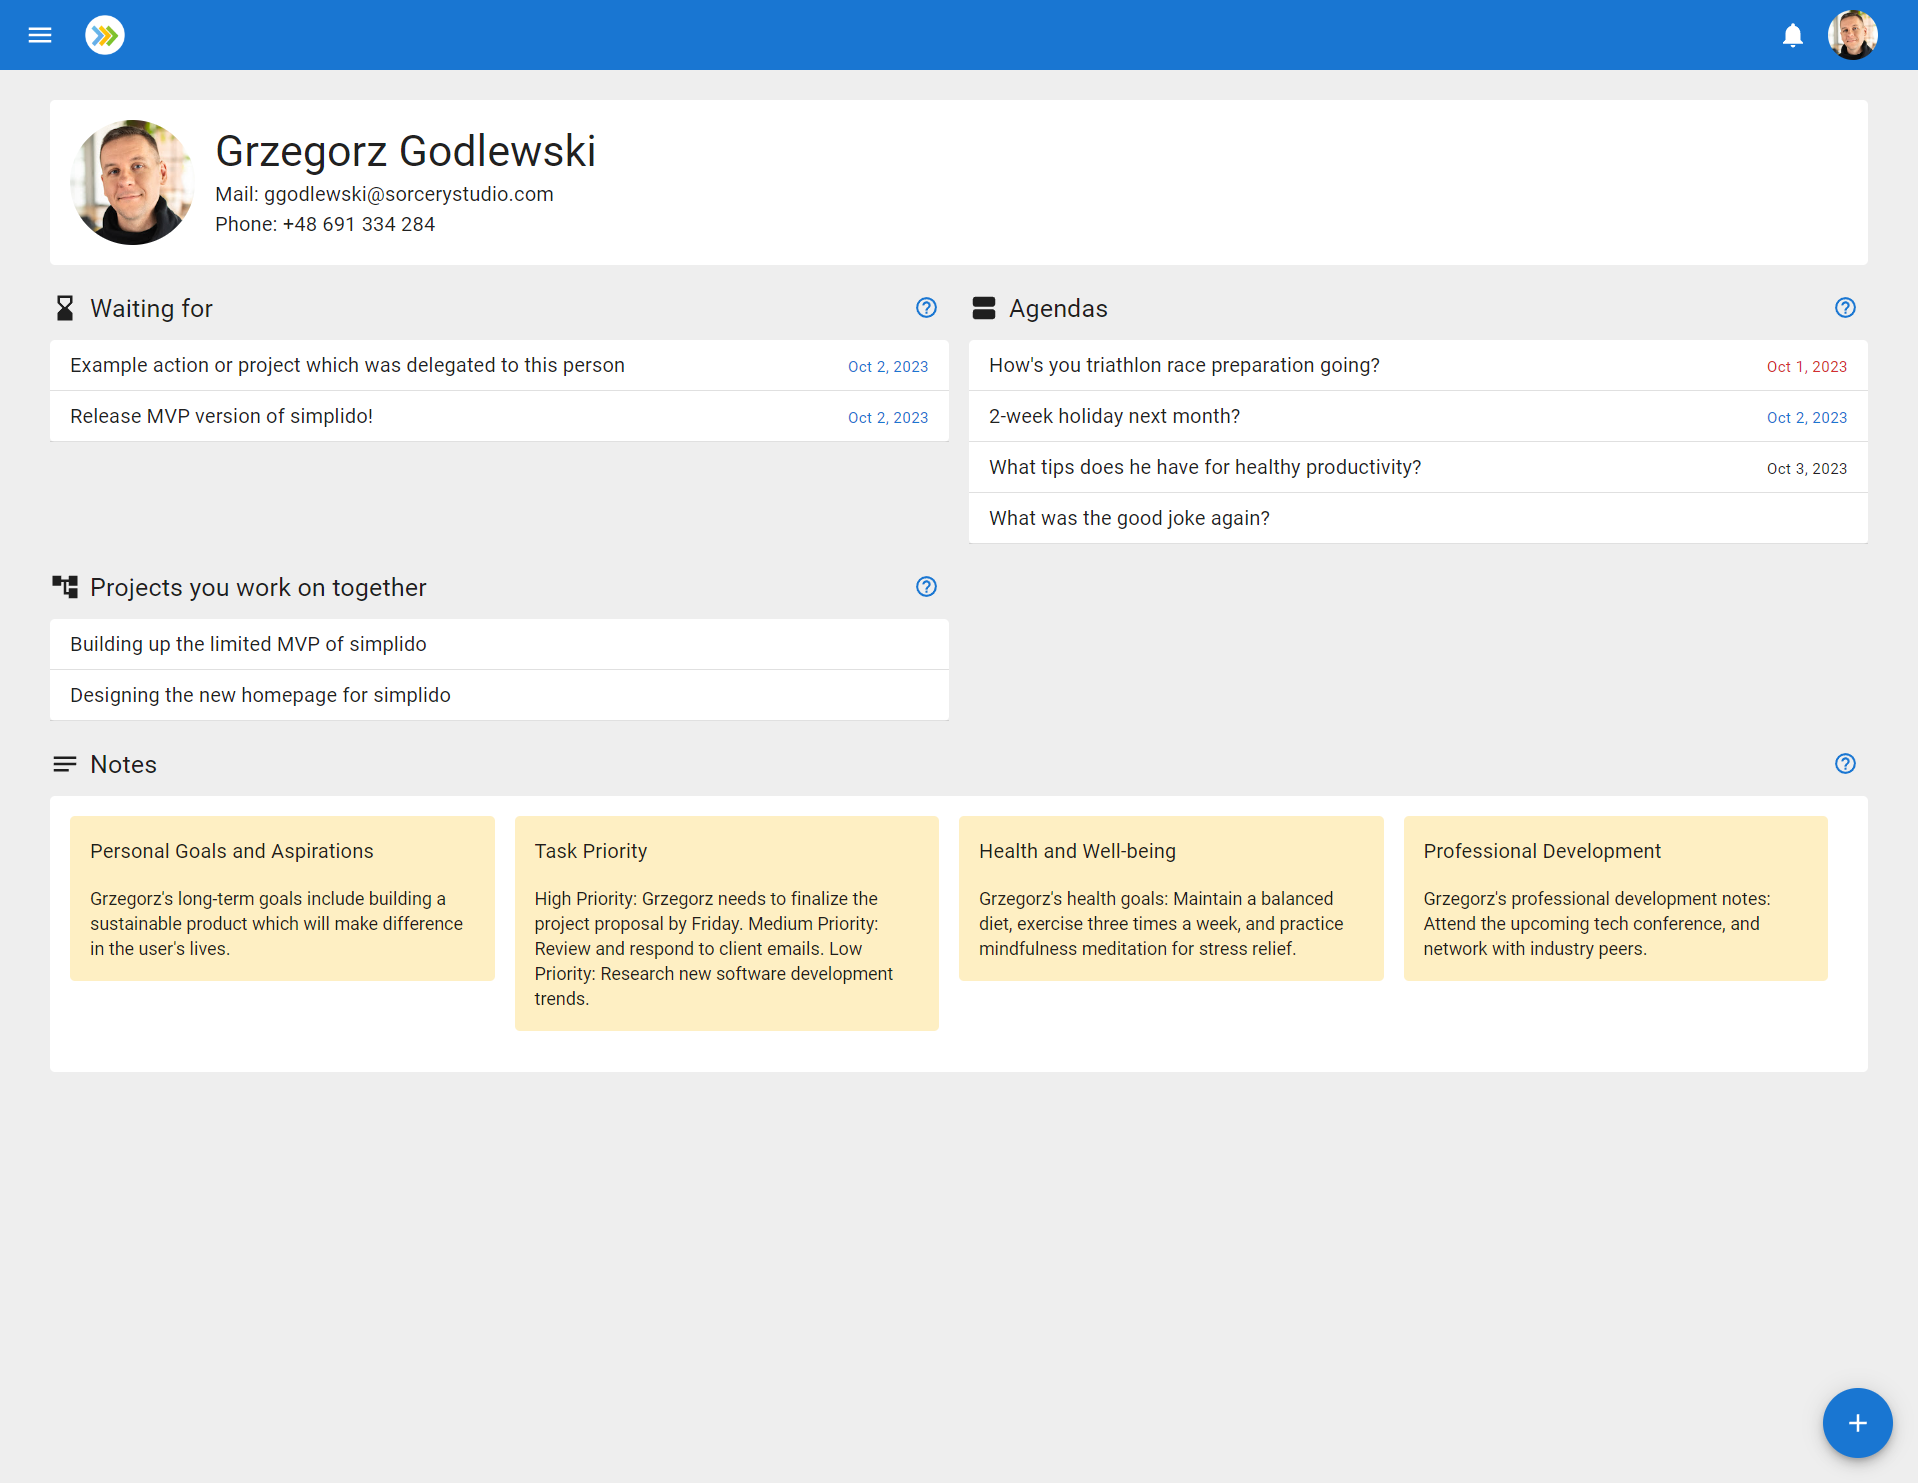Open the 'Personal Goals and Aspirations' note
The width and height of the screenshot is (1918, 1483).
point(282,898)
